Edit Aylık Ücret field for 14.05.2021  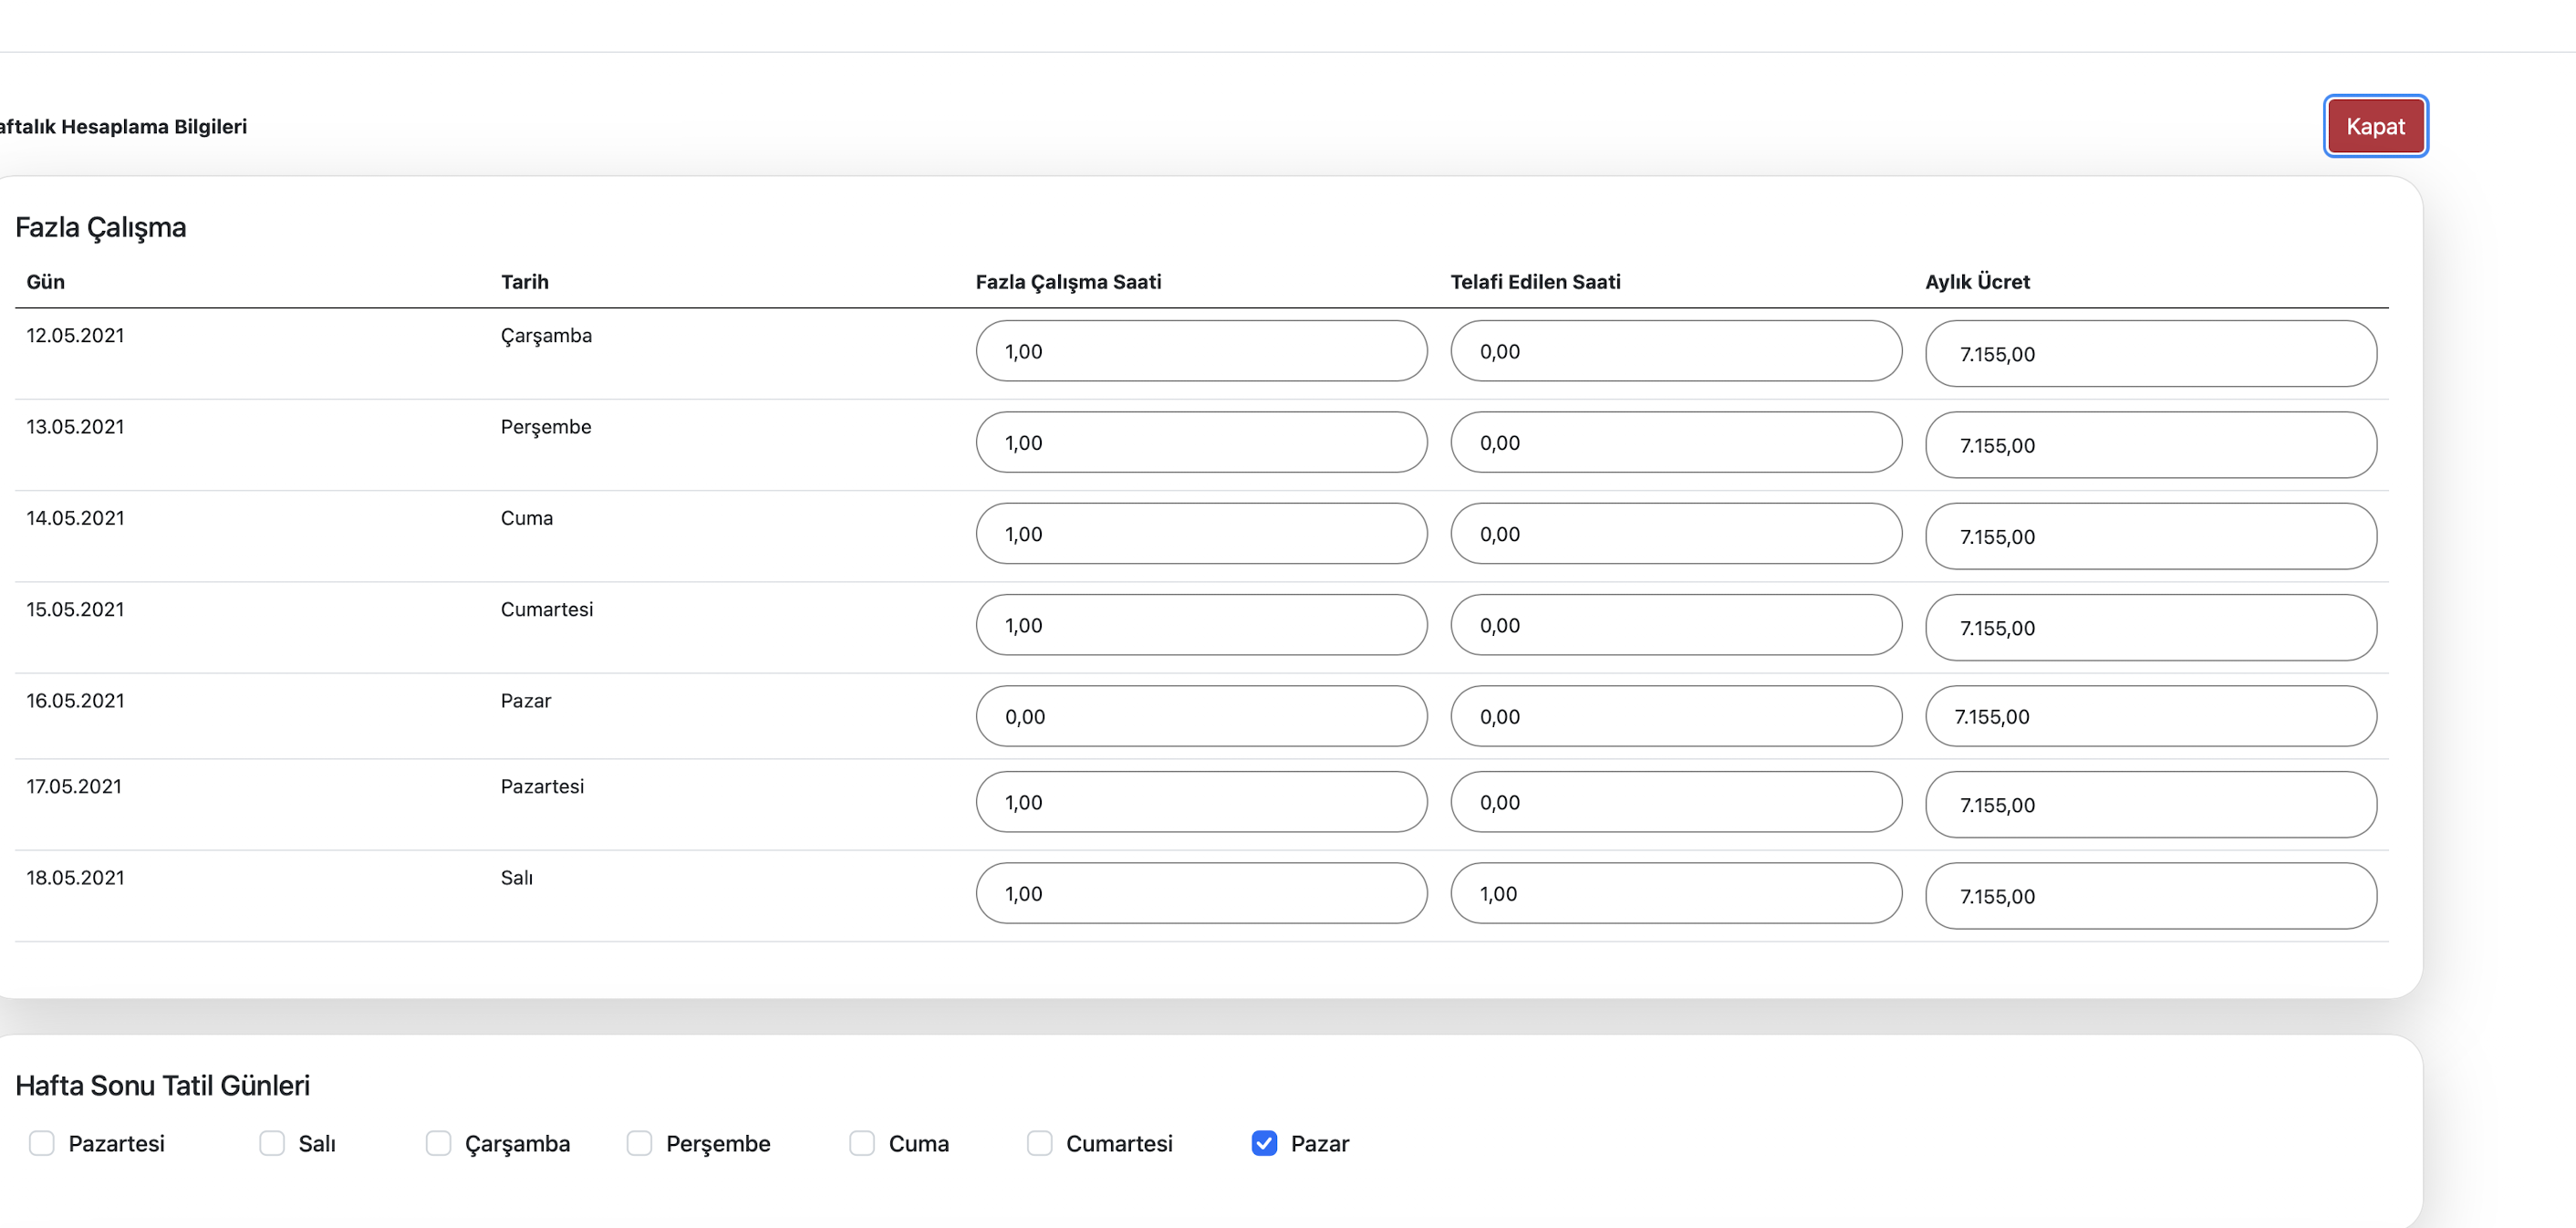pos(2150,537)
